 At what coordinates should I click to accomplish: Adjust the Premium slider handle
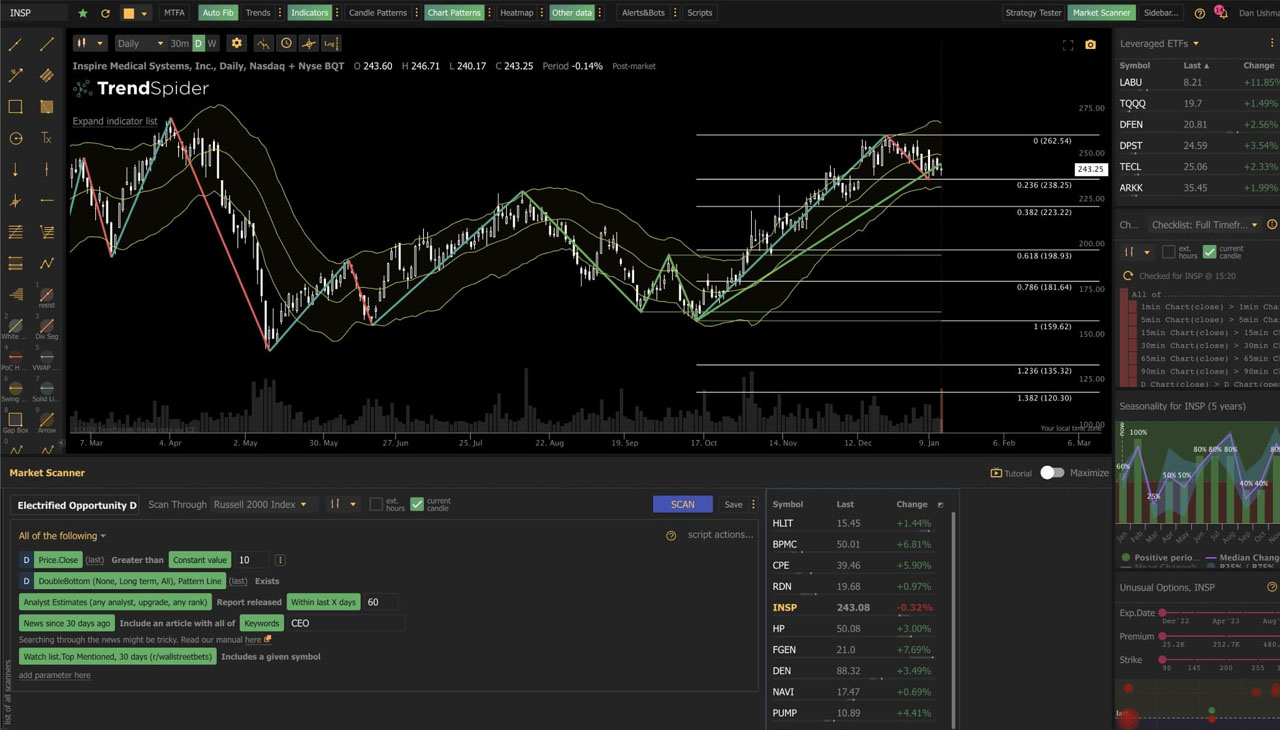[1162, 636]
